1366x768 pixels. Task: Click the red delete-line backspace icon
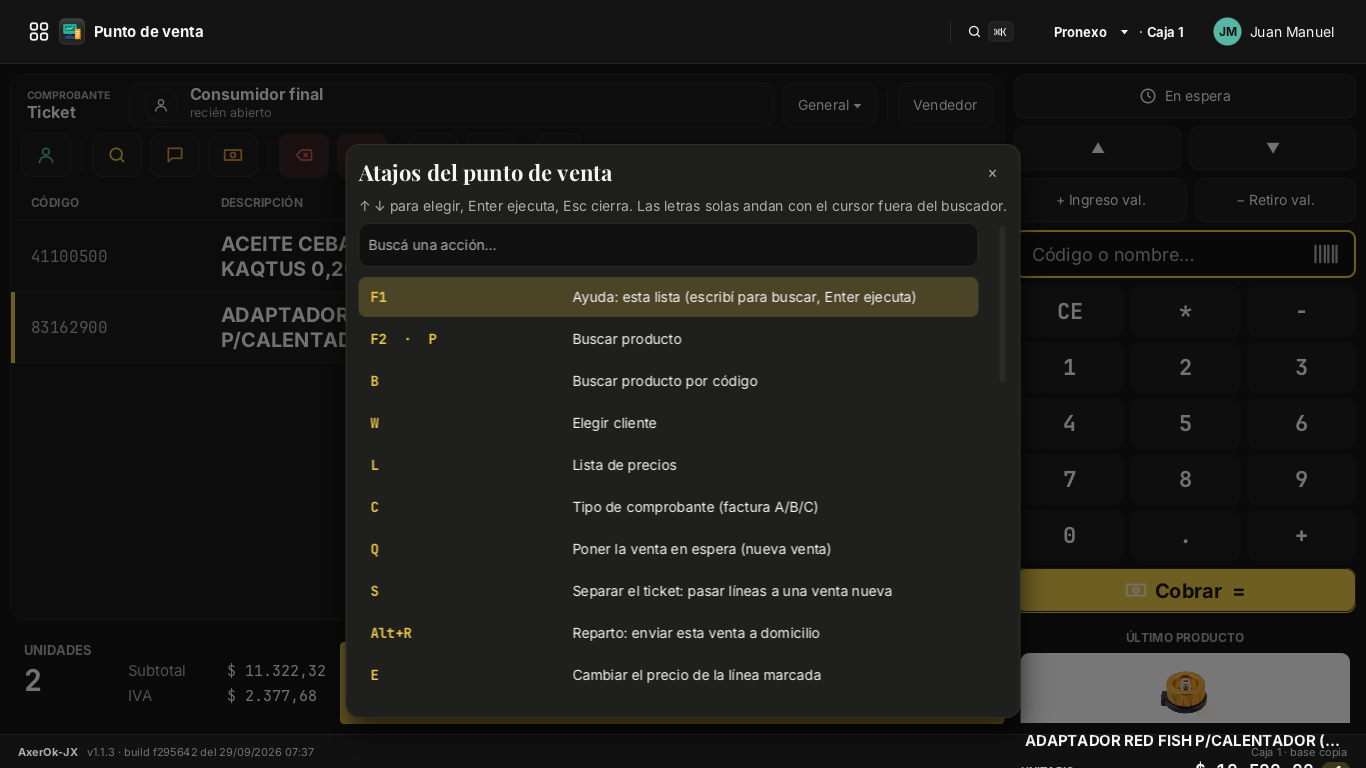304,155
